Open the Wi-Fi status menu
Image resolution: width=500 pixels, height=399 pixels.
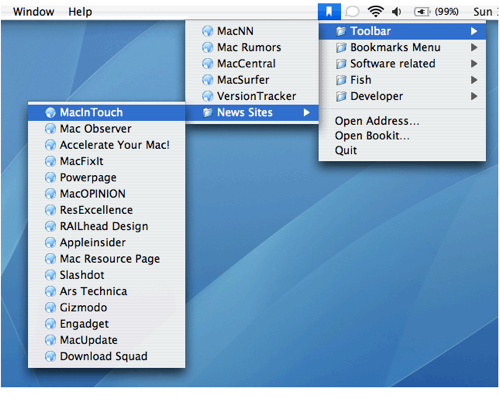[376, 12]
